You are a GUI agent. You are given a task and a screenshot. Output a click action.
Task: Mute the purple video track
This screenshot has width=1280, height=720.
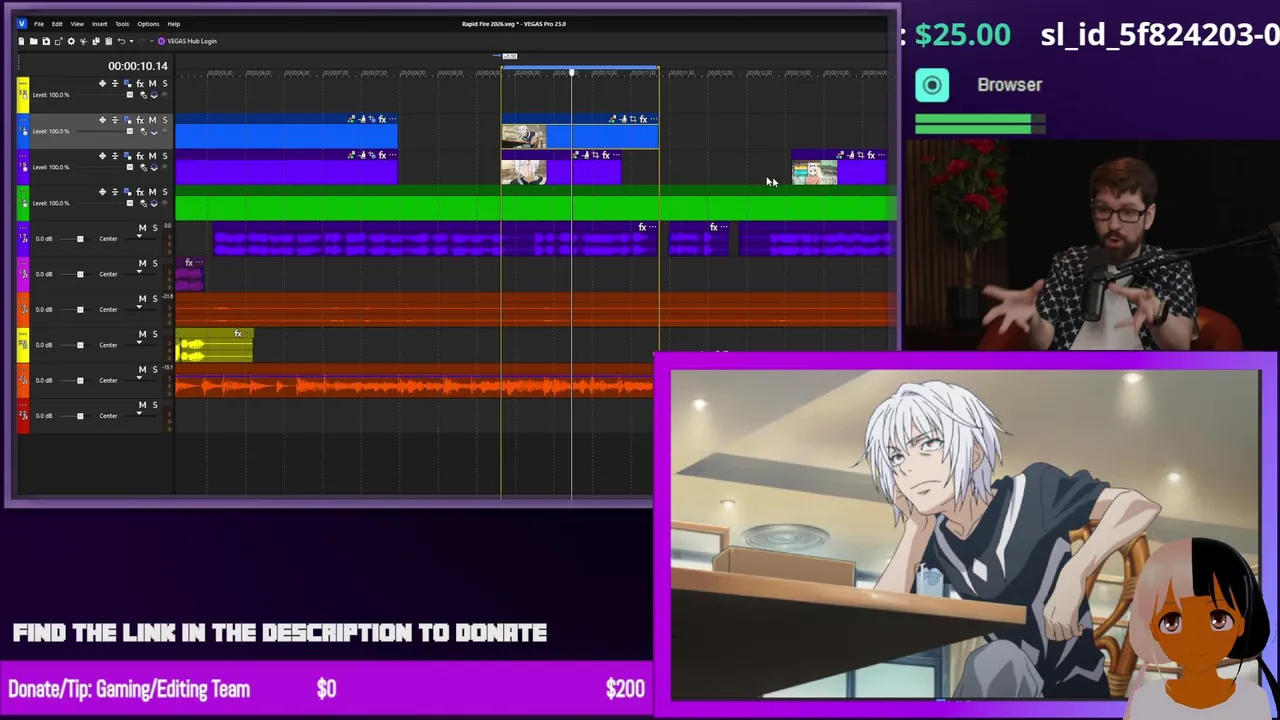(152, 156)
